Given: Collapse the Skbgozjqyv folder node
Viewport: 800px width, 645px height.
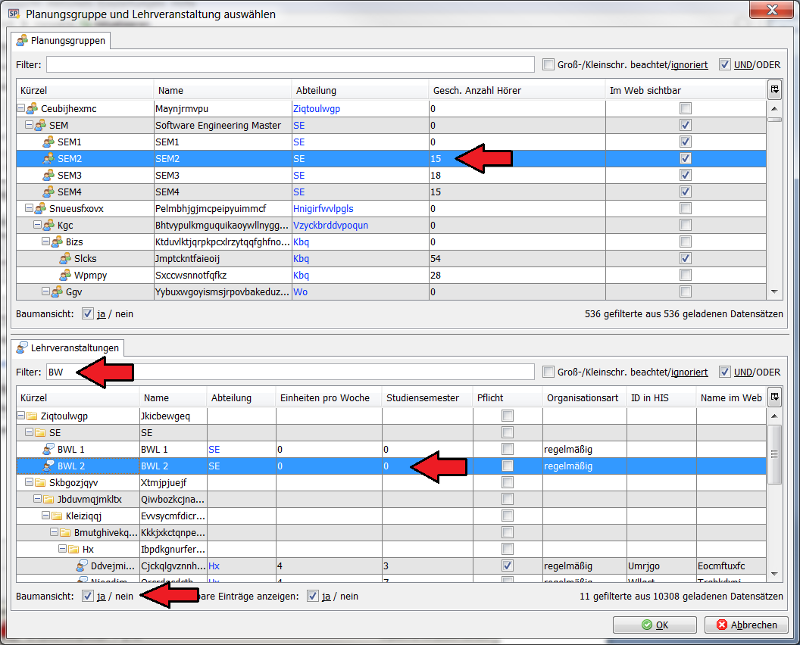Looking at the screenshot, I should pyautogui.click(x=29, y=483).
